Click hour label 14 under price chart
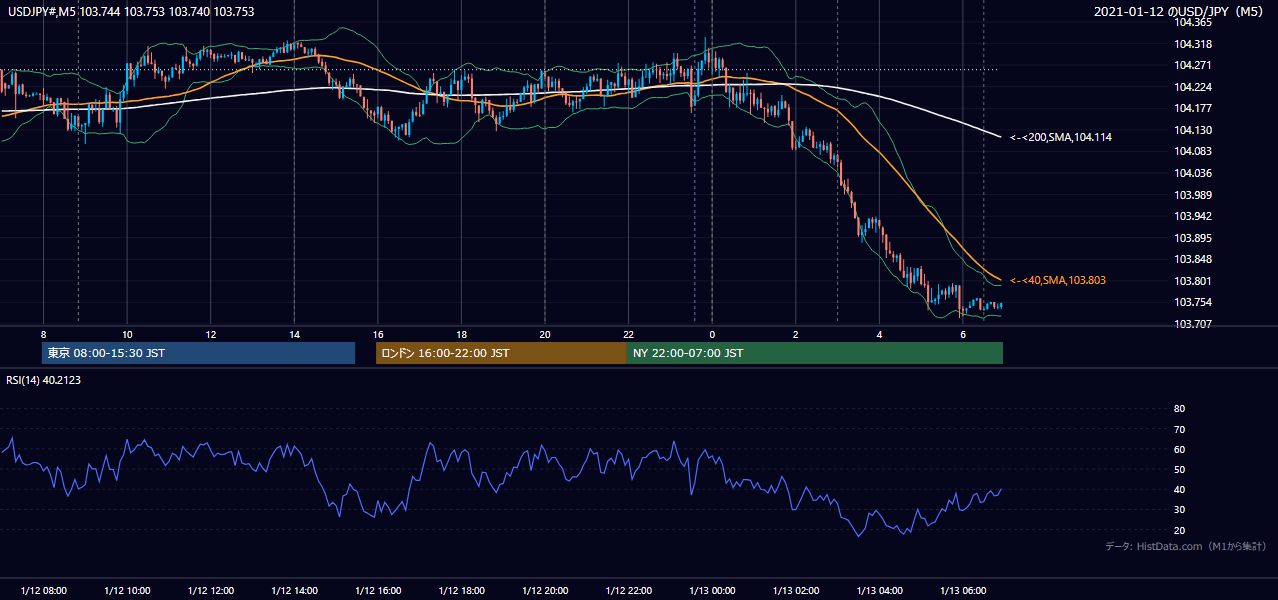The height and width of the screenshot is (600, 1278). [294, 334]
